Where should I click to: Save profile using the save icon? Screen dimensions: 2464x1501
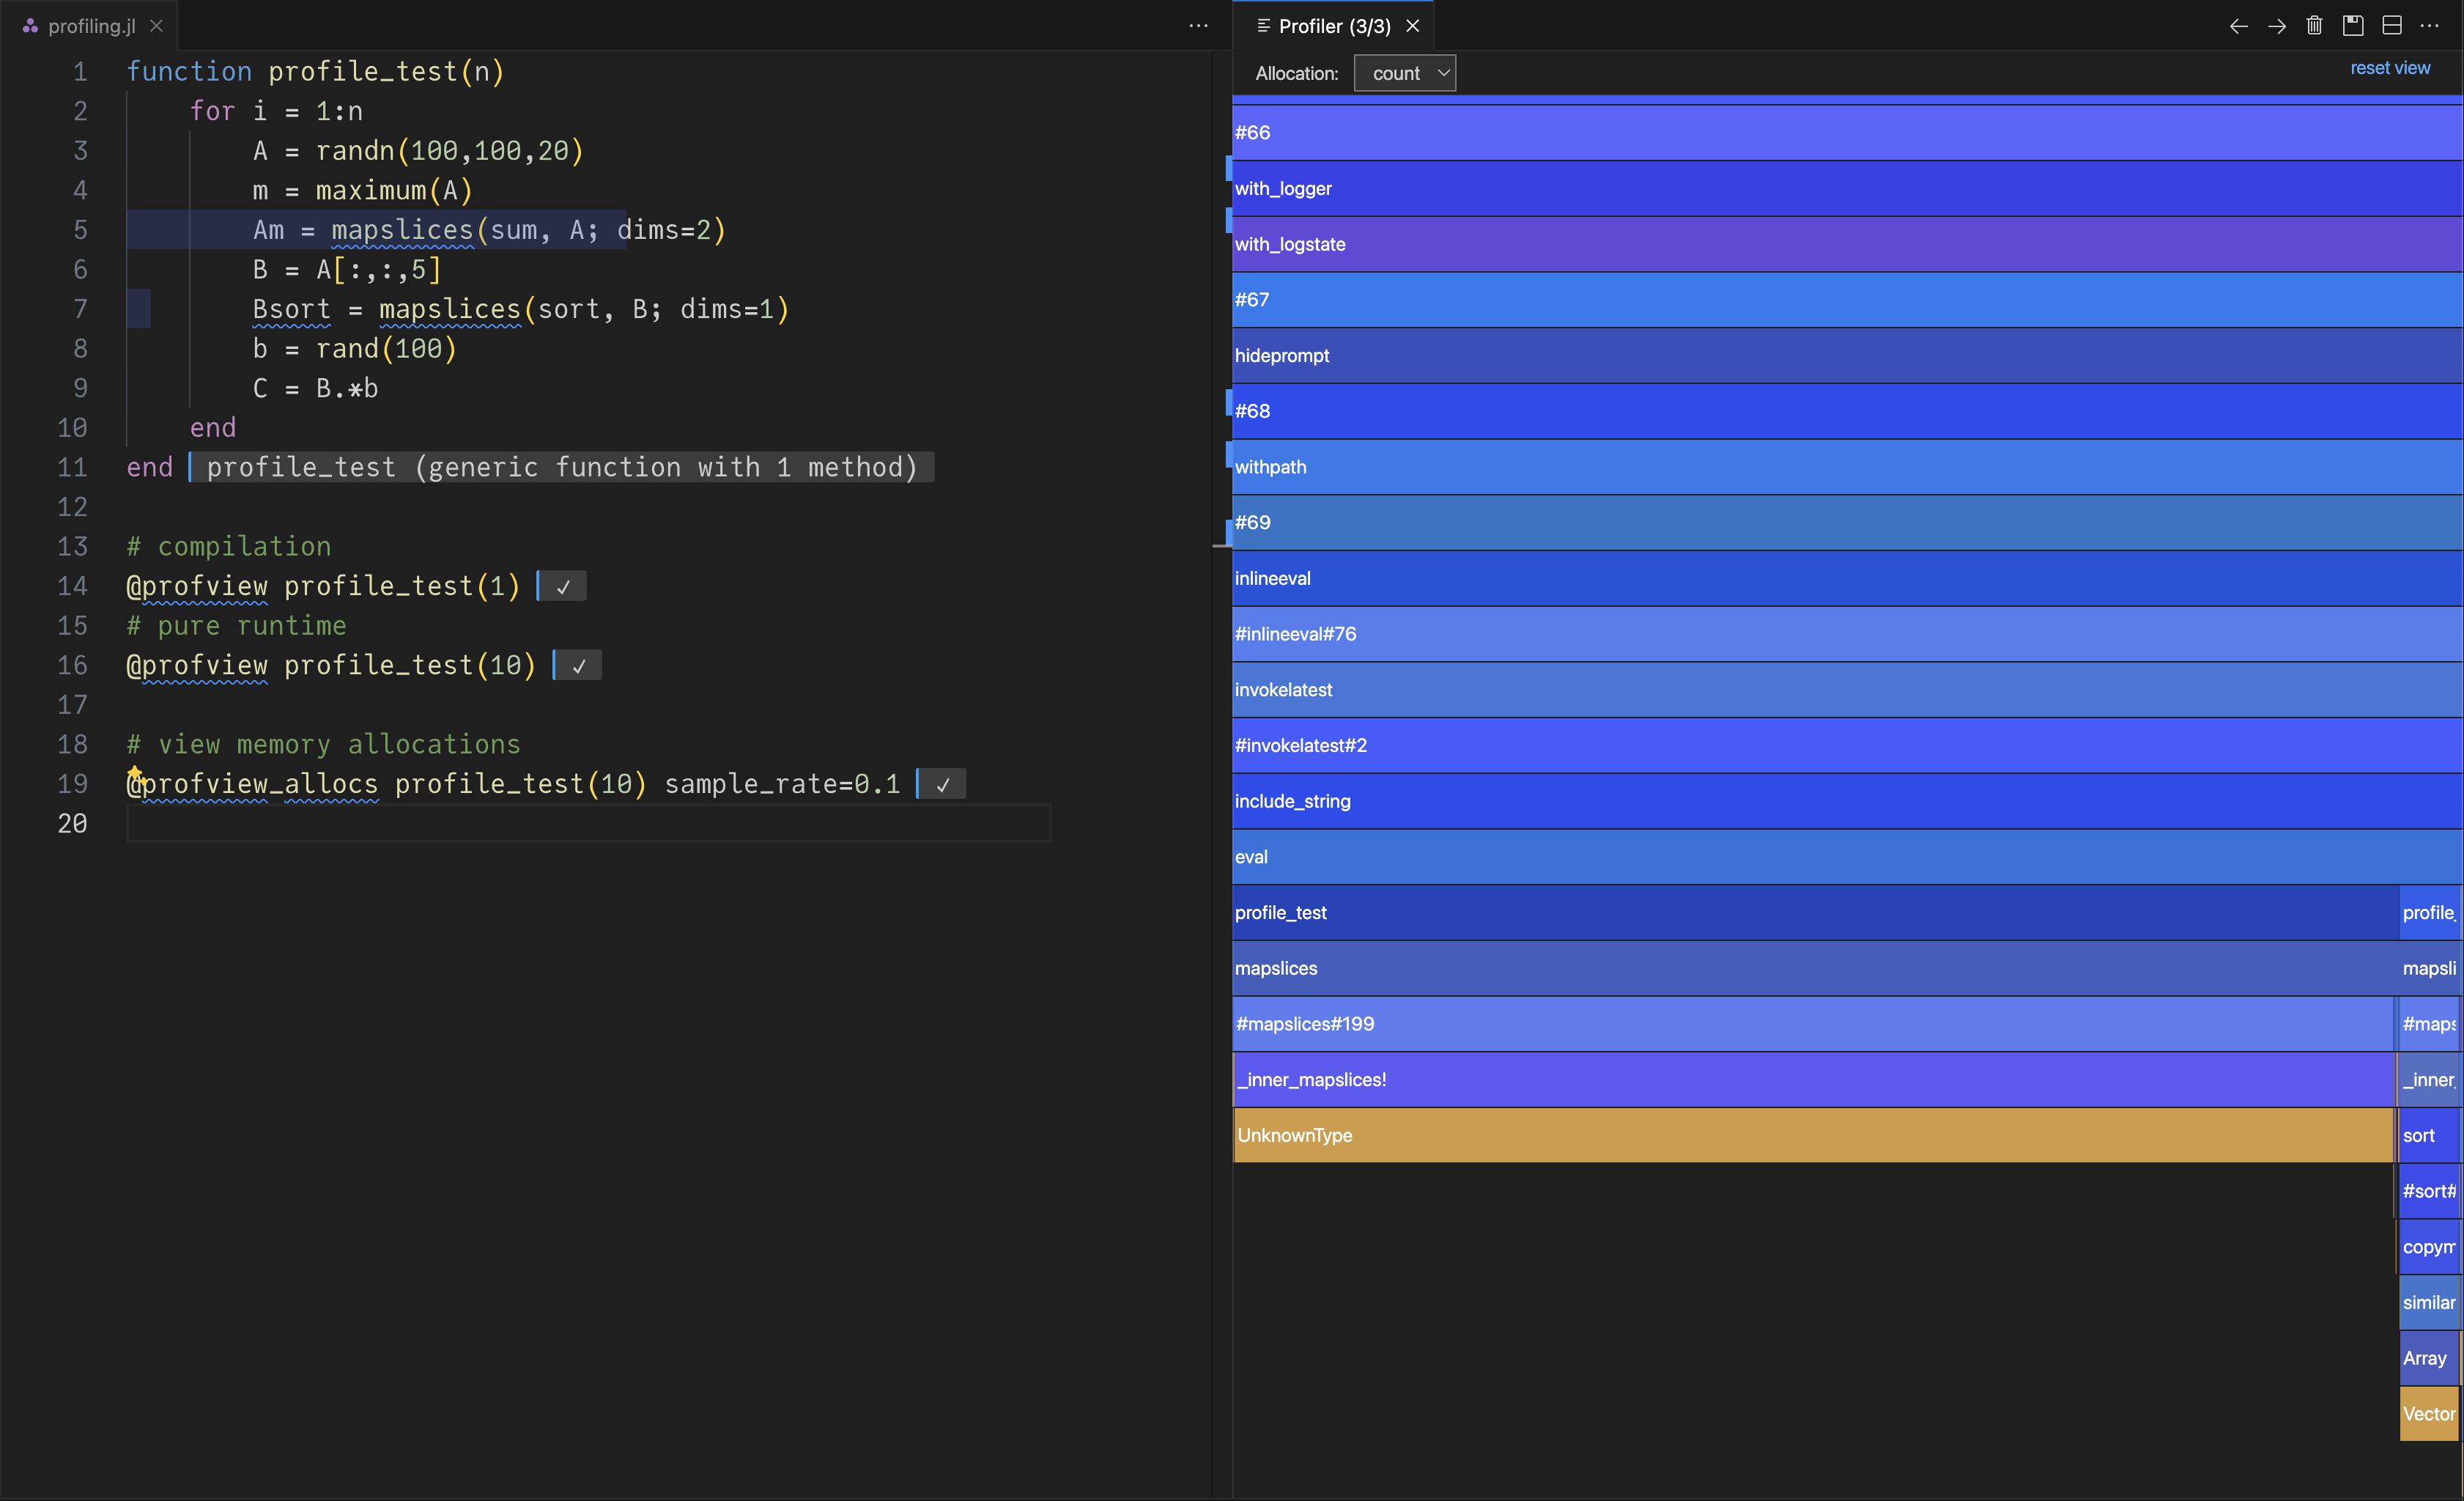tap(2353, 26)
